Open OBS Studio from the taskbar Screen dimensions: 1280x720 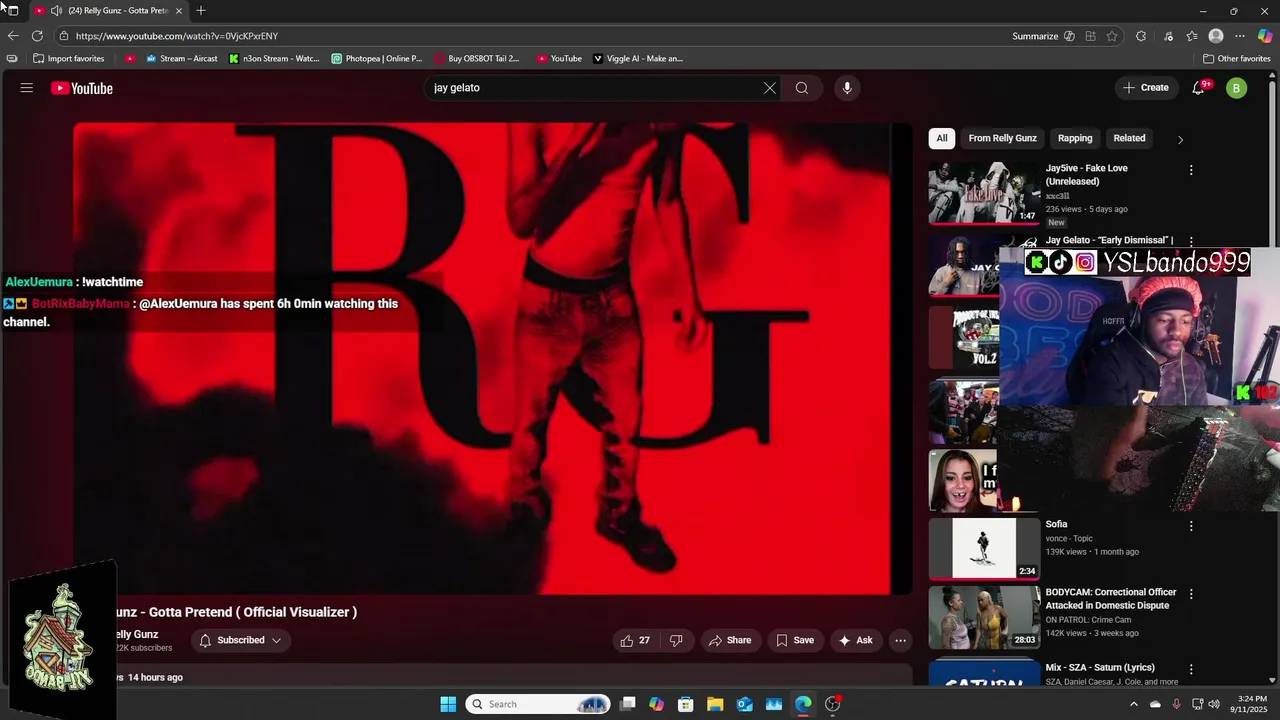tap(833, 704)
